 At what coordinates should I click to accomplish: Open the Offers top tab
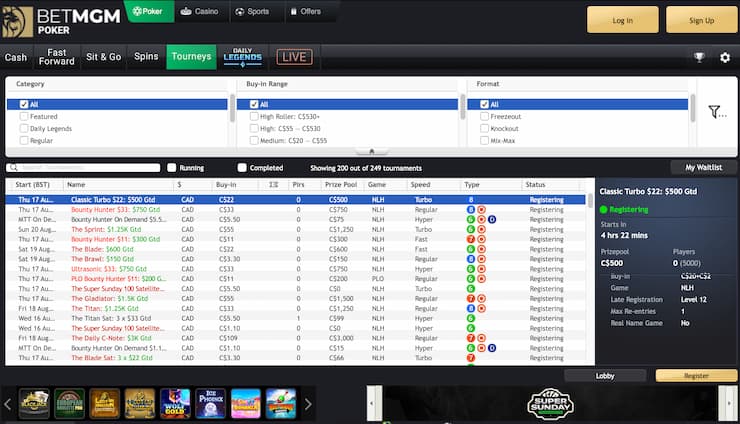(306, 11)
